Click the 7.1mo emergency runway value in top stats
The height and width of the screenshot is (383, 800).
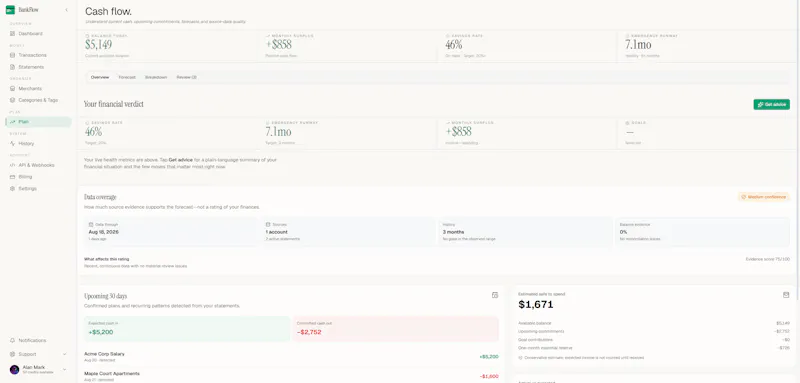[x=638, y=45]
